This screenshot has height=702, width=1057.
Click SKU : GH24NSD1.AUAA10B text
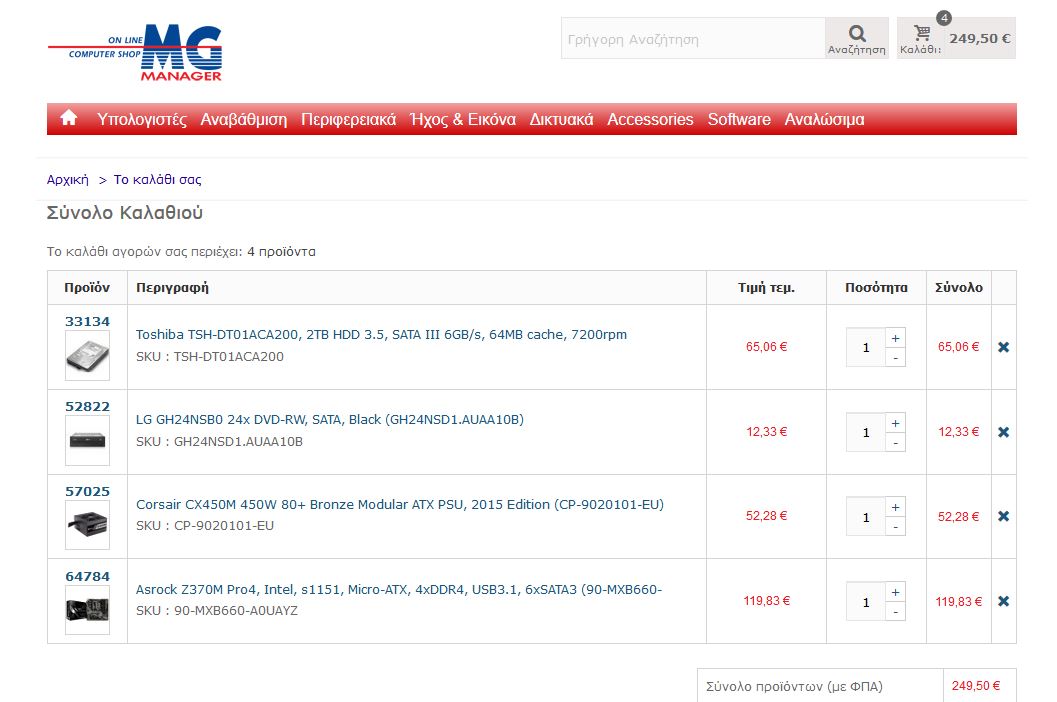[x=219, y=442]
